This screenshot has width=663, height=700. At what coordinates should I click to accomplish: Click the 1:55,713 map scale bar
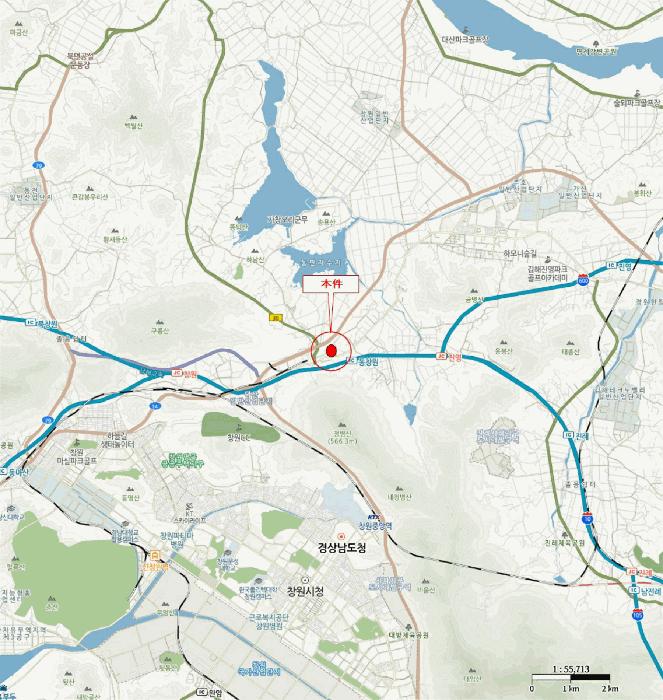click(571, 678)
